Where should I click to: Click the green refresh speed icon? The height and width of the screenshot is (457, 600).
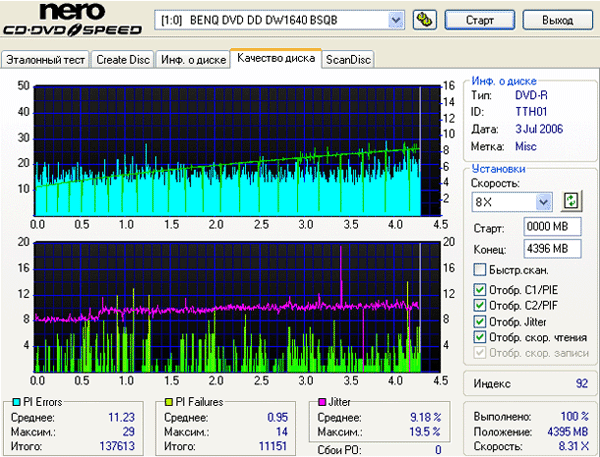click(x=572, y=201)
